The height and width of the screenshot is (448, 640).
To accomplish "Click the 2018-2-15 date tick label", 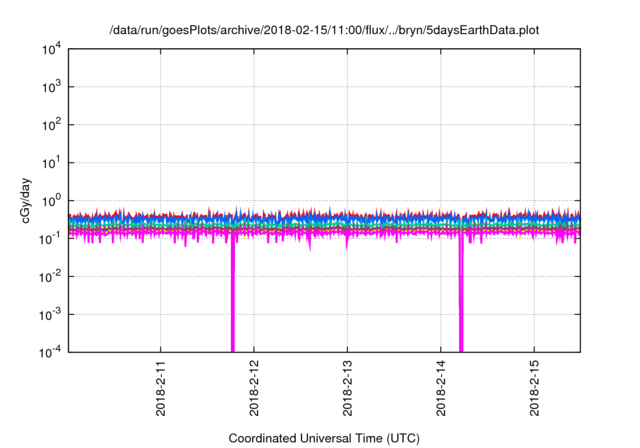I will click(534, 388).
